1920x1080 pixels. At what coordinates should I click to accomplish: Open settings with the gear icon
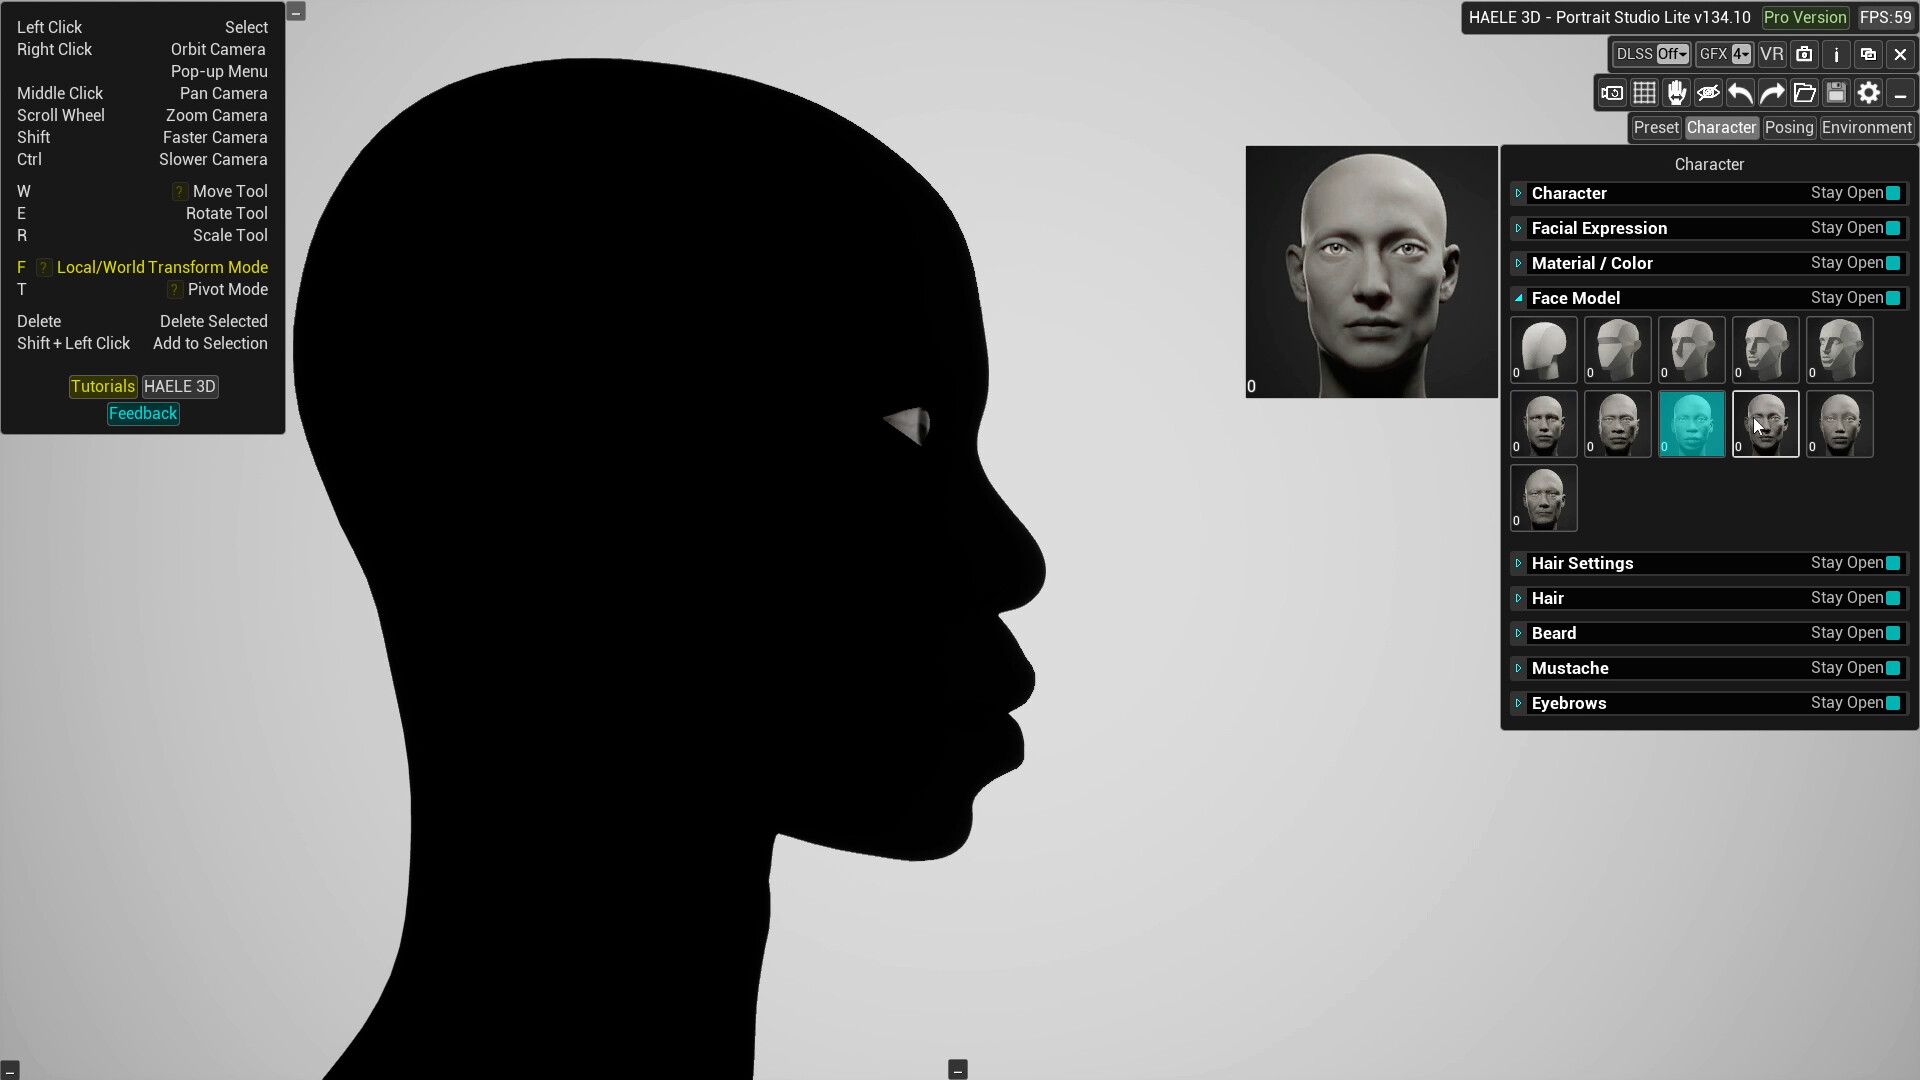pyautogui.click(x=1868, y=93)
